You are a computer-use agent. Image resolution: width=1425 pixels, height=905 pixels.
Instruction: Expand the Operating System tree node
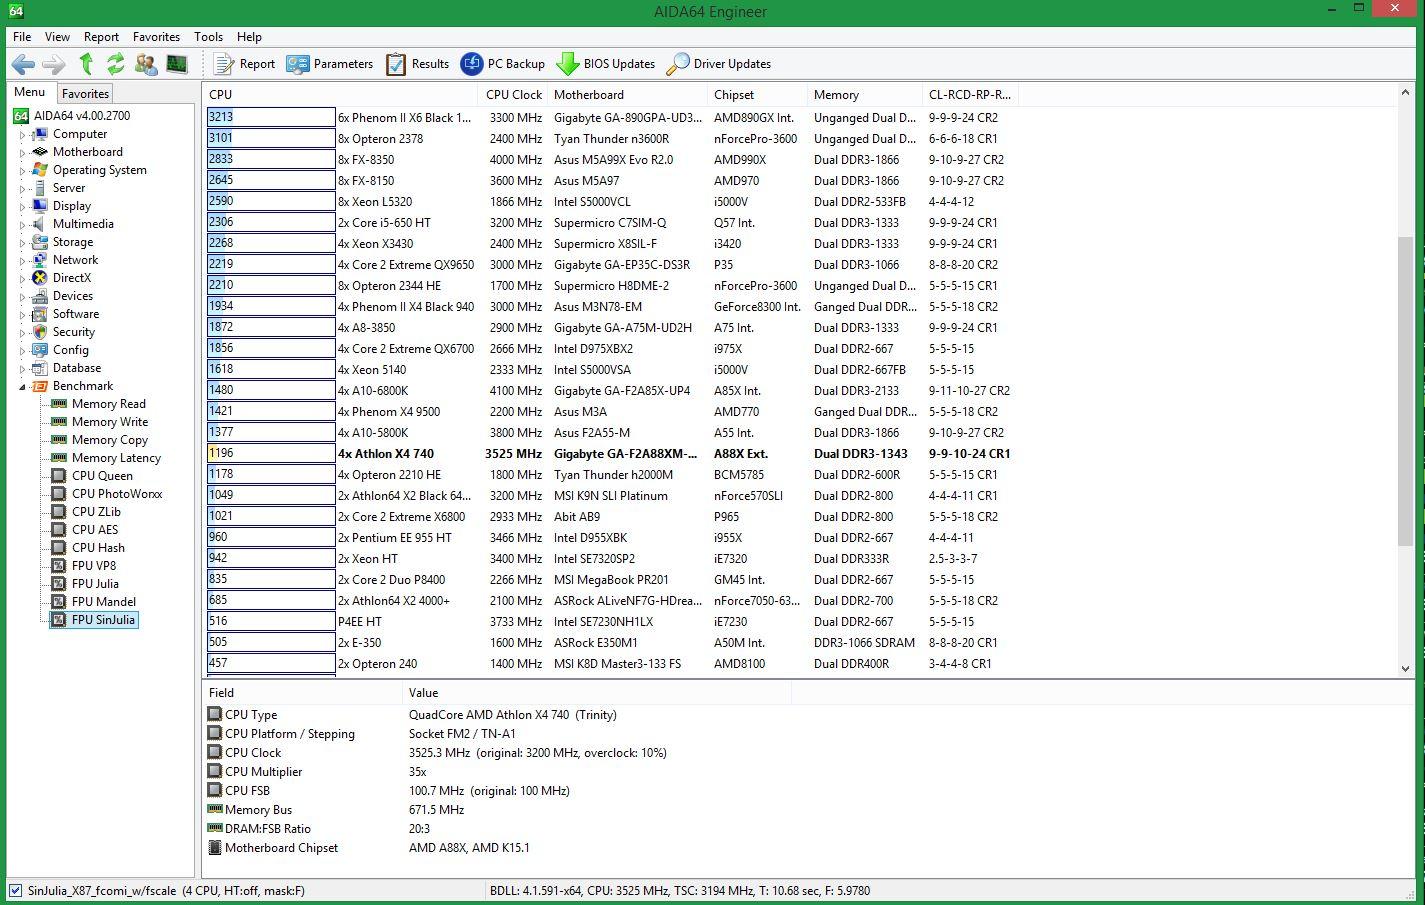pos(23,171)
